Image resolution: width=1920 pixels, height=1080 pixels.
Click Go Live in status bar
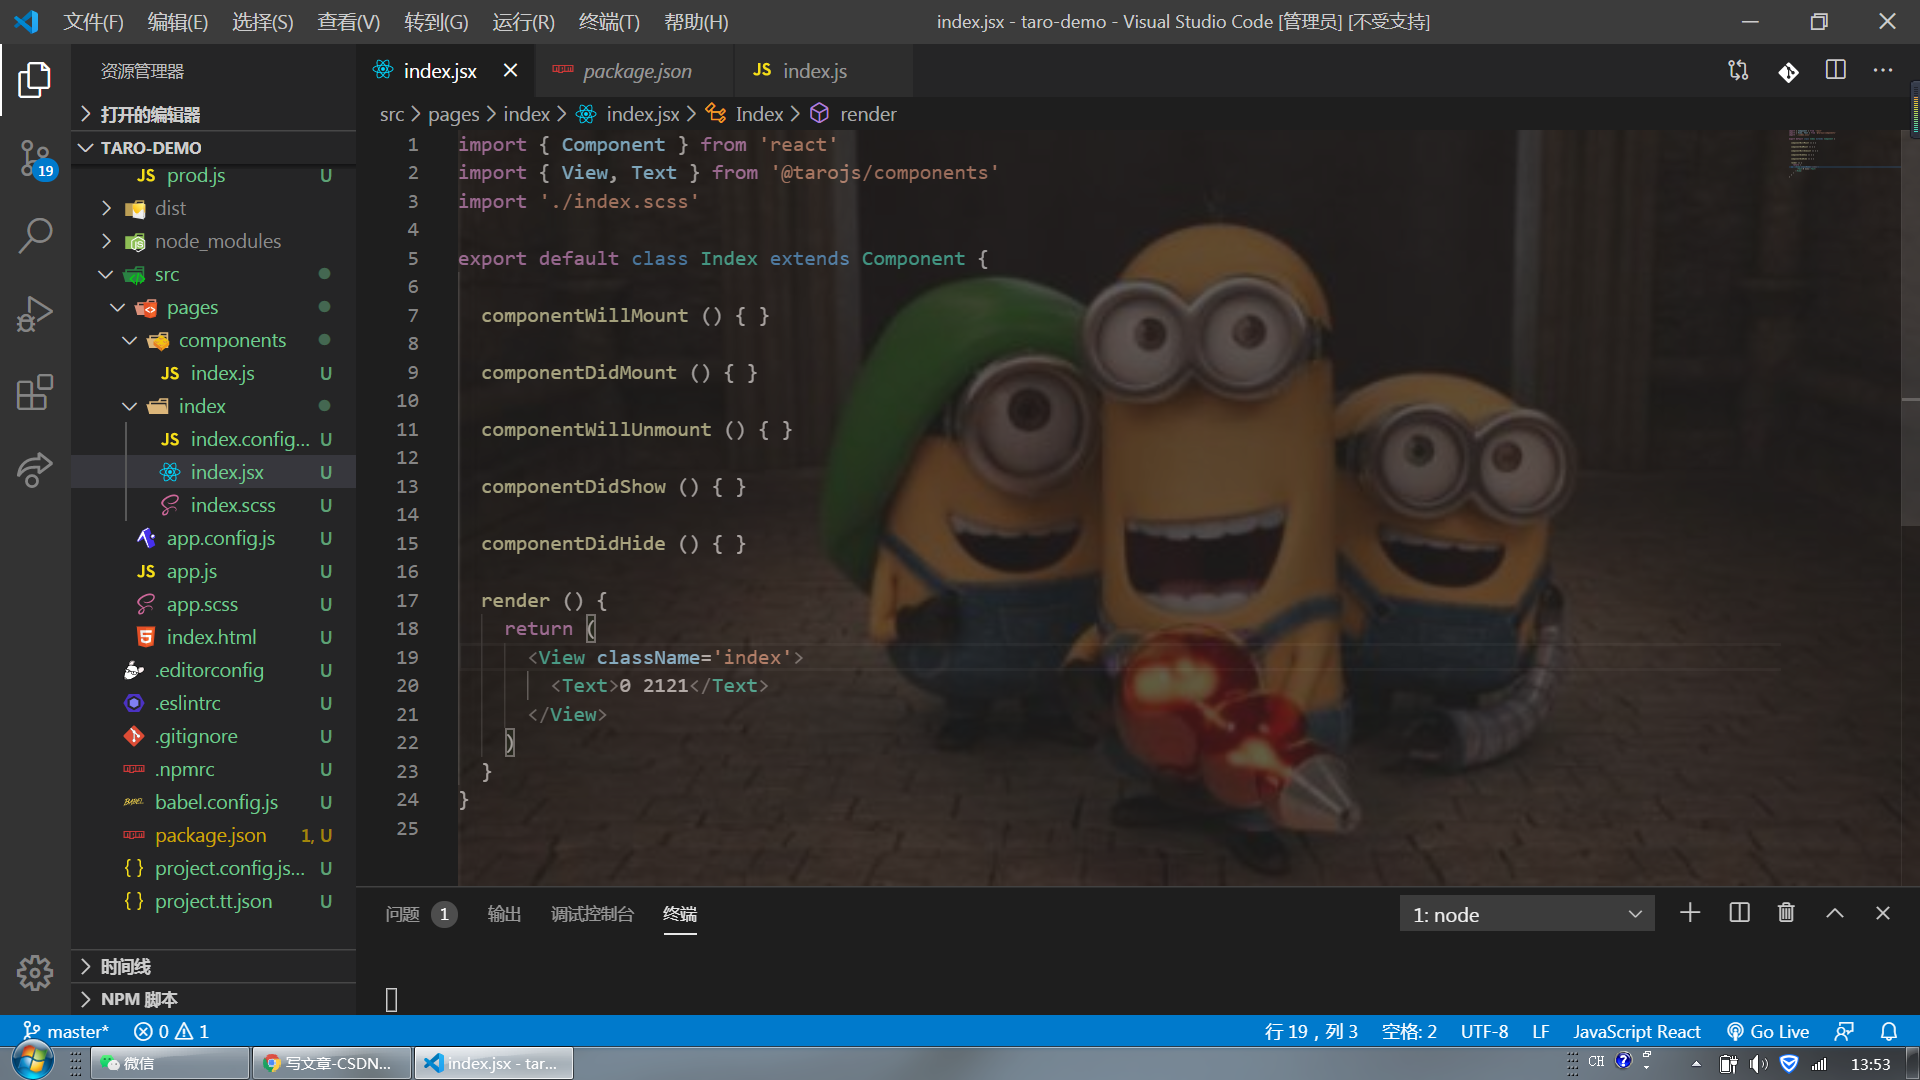tap(1768, 1031)
